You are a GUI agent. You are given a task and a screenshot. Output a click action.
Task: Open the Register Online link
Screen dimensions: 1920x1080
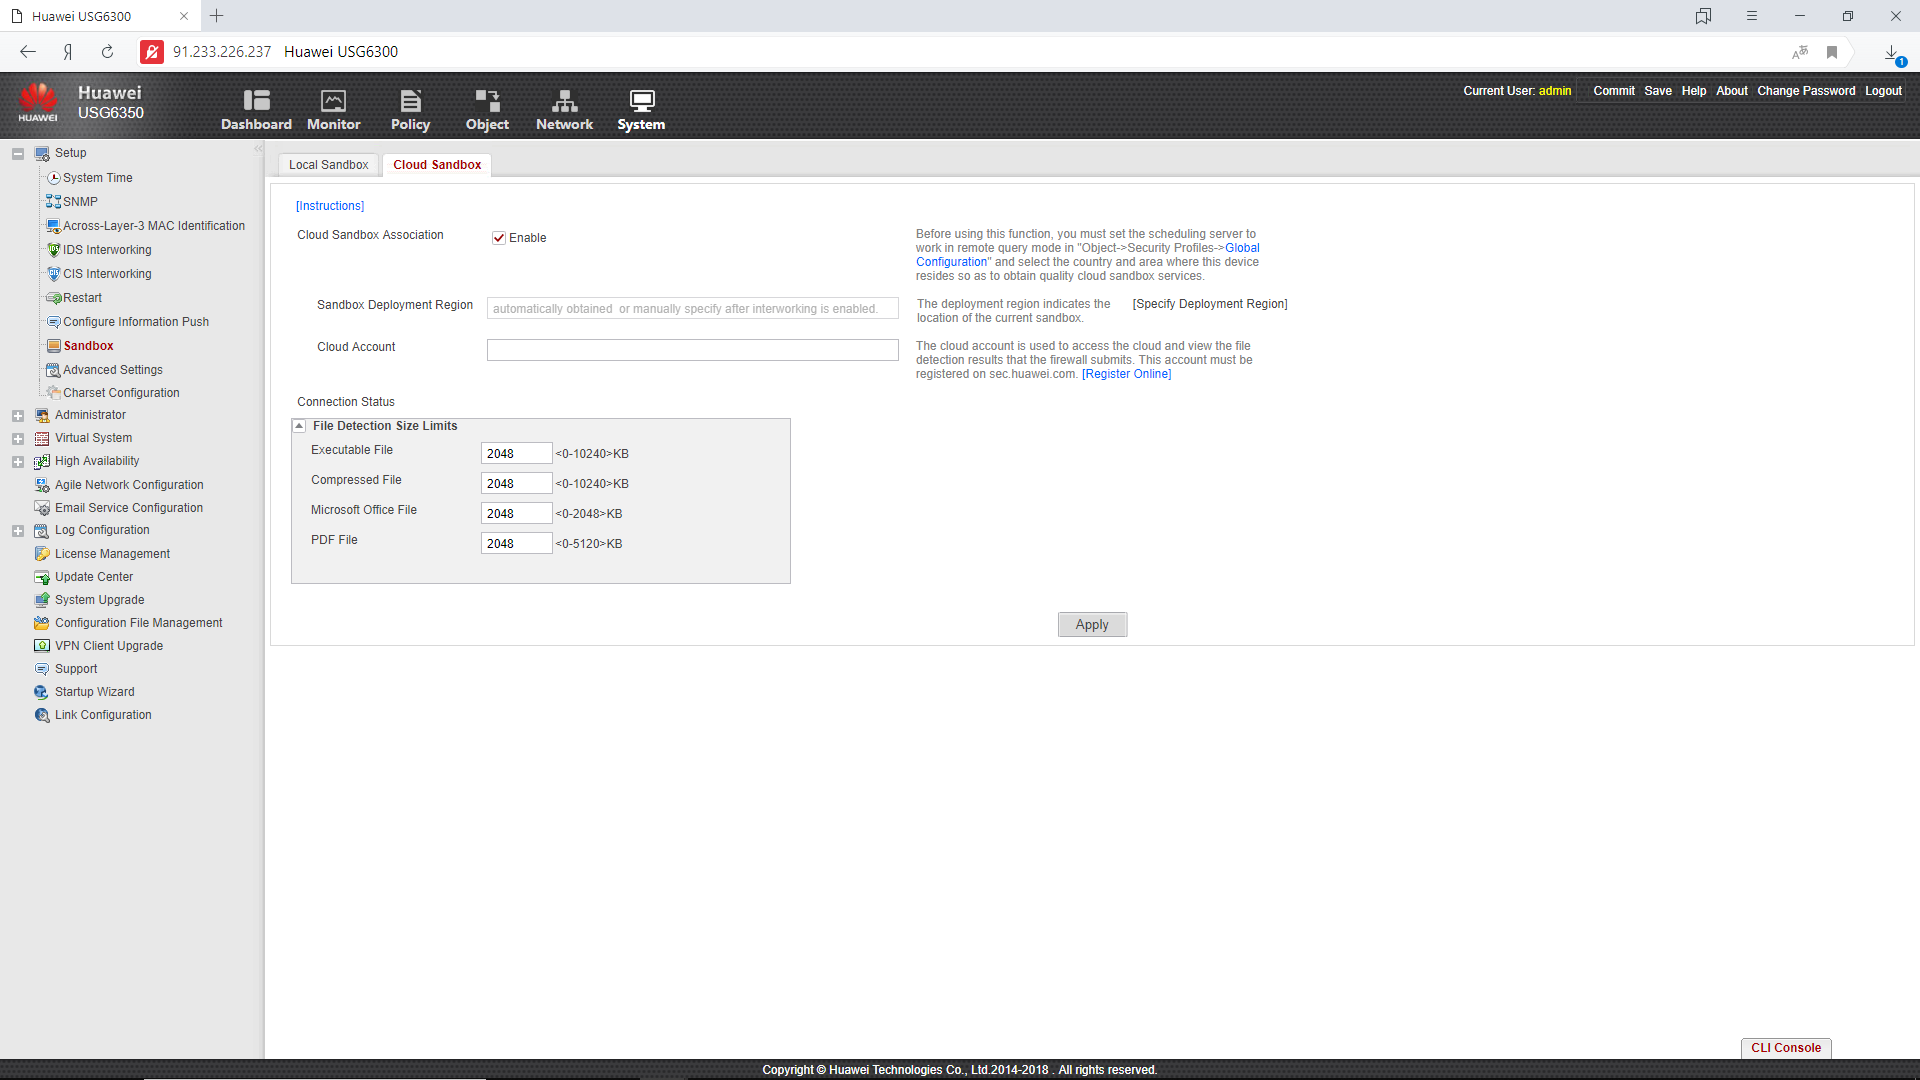click(x=1126, y=374)
